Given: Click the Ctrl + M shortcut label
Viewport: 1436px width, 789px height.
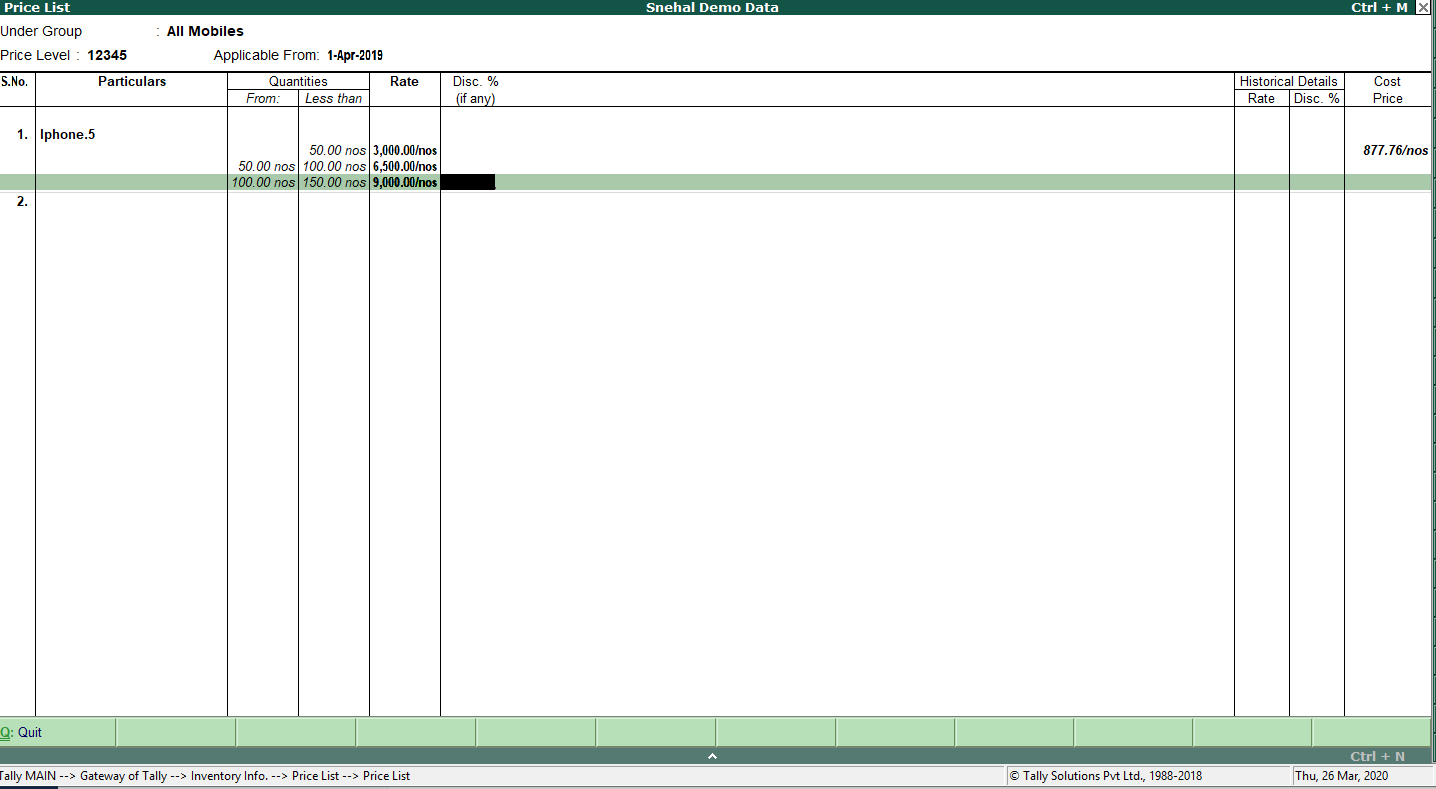Looking at the screenshot, I should click(x=1379, y=7).
